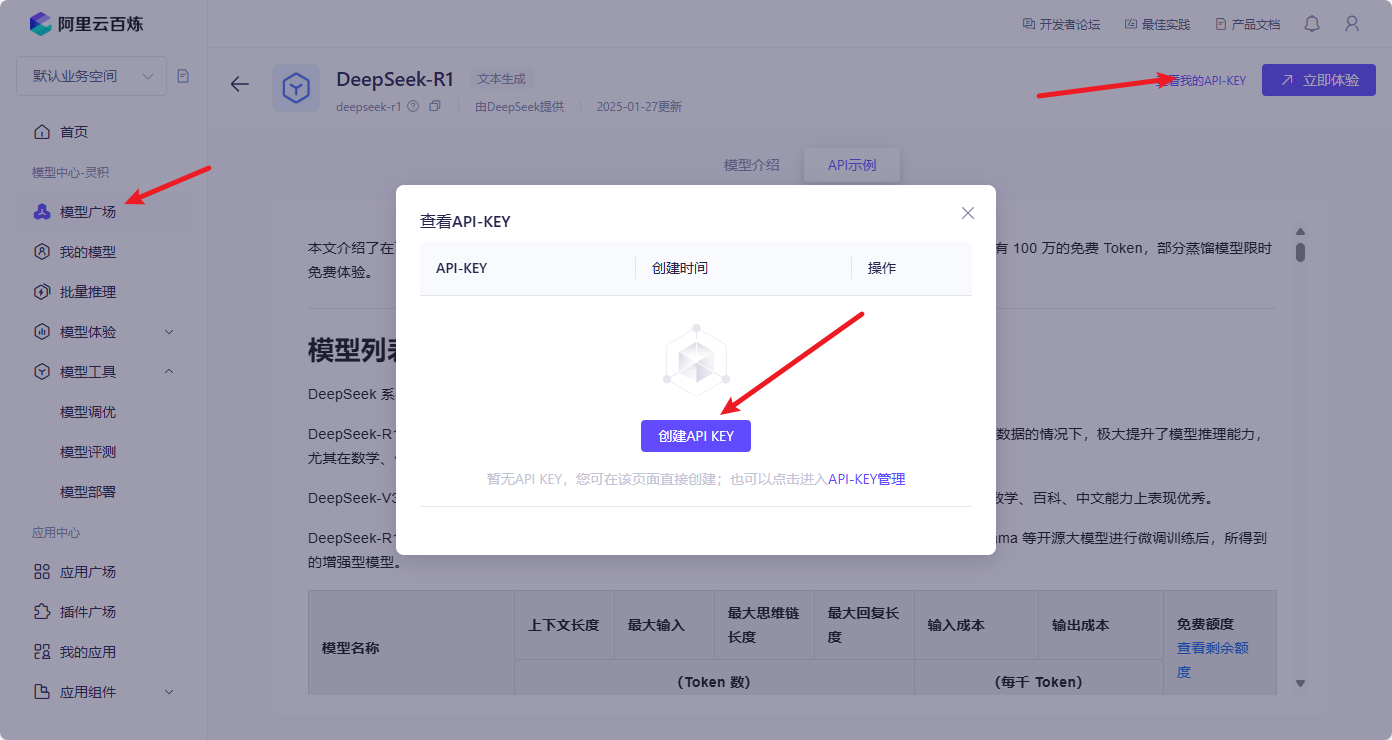Click the 由DeepSeek提供 text
This screenshot has width=1392, height=740.
coord(519,106)
